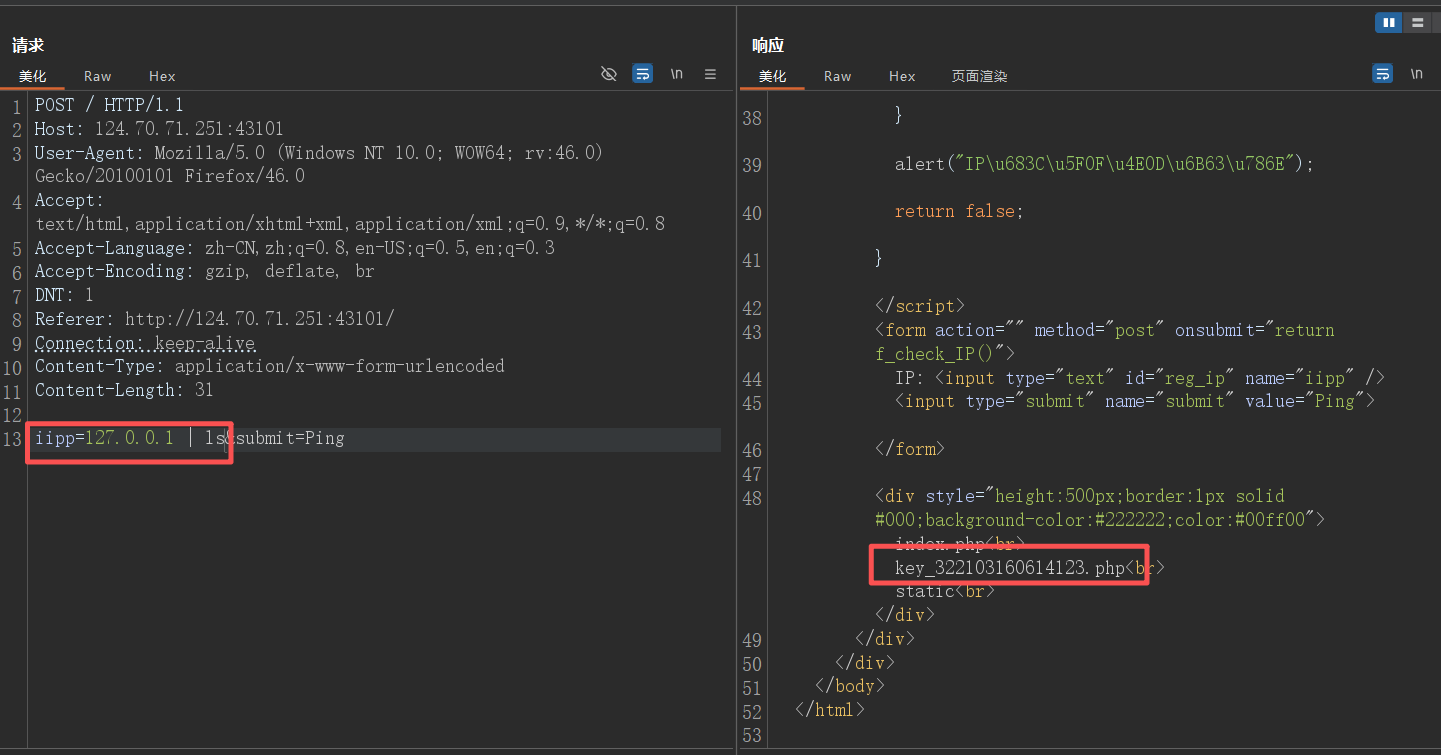Image resolution: width=1441 pixels, height=755 pixels.
Task: Click the Host header line in request
Action: 159,129
